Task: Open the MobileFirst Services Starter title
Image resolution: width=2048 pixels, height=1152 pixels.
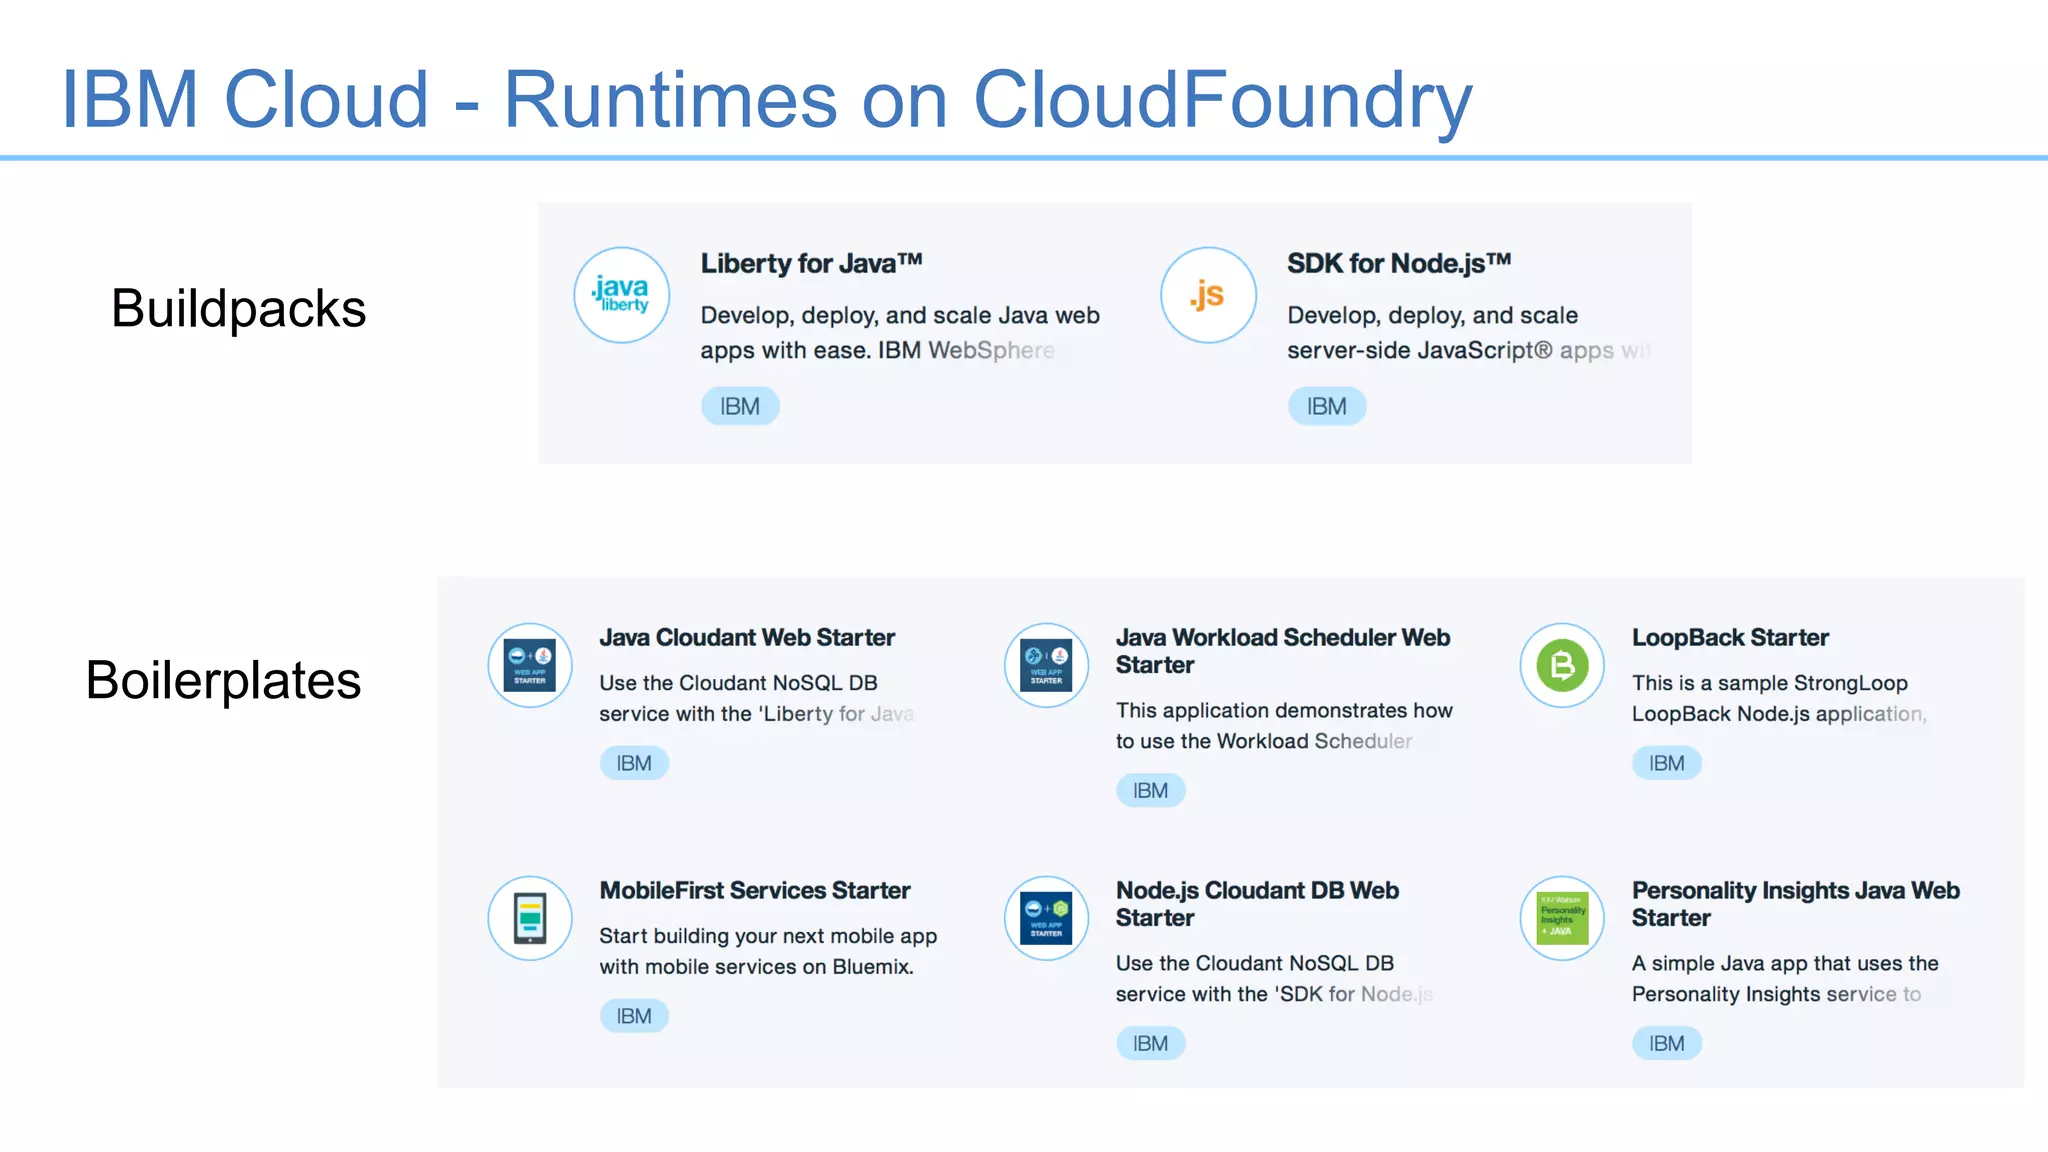Action: [x=755, y=891]
